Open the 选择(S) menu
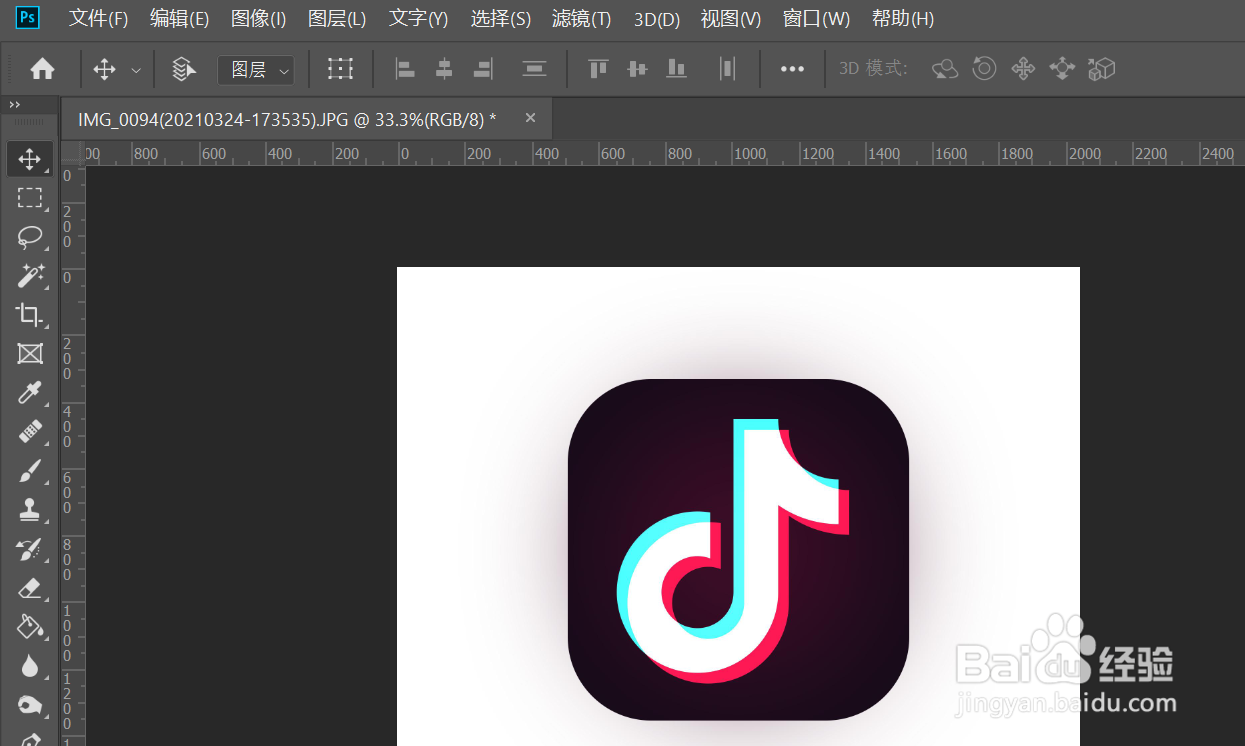The height and width of the screenshot is (746, 1245). 501,19
